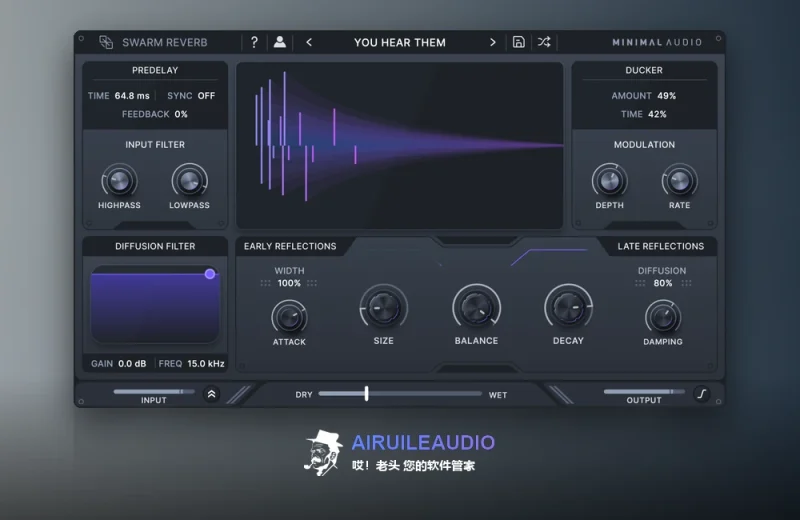Click the LOWPASS filter knob
Image resolution: width=800 pixels, height=520 pixels.
(189, 181)
